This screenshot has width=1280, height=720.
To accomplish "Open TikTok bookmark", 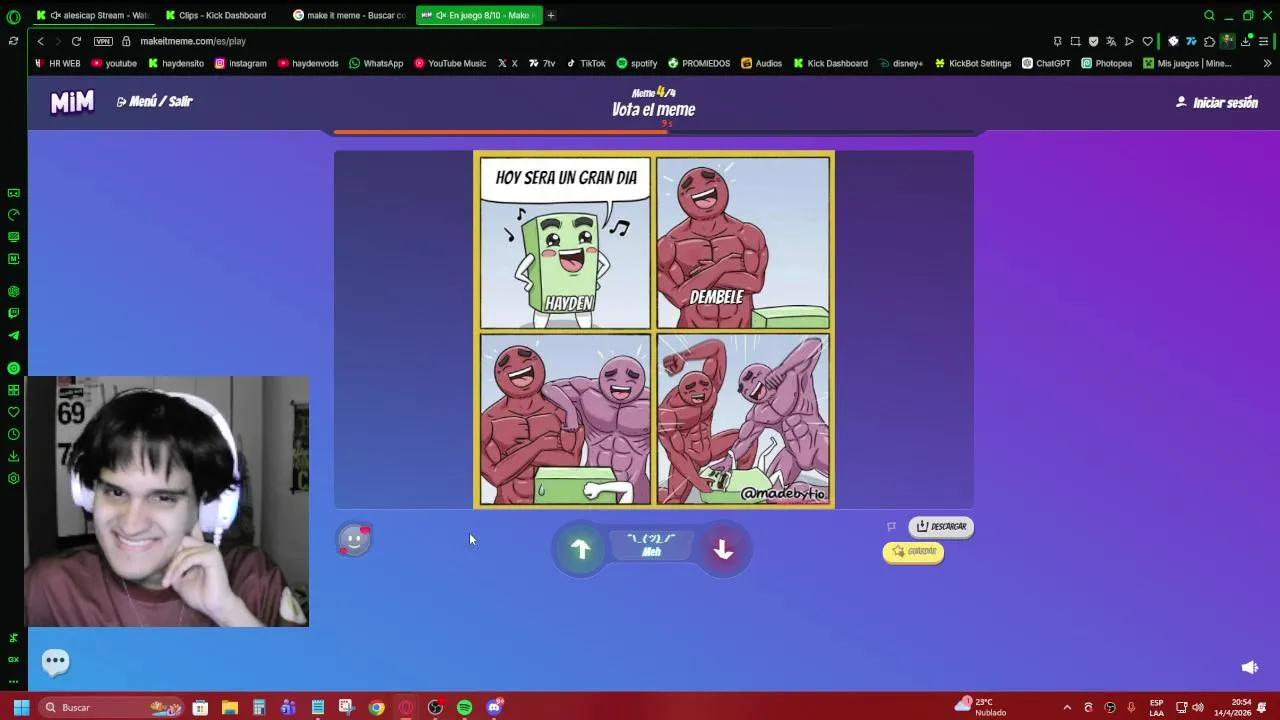I will click(x=586, y=63).
